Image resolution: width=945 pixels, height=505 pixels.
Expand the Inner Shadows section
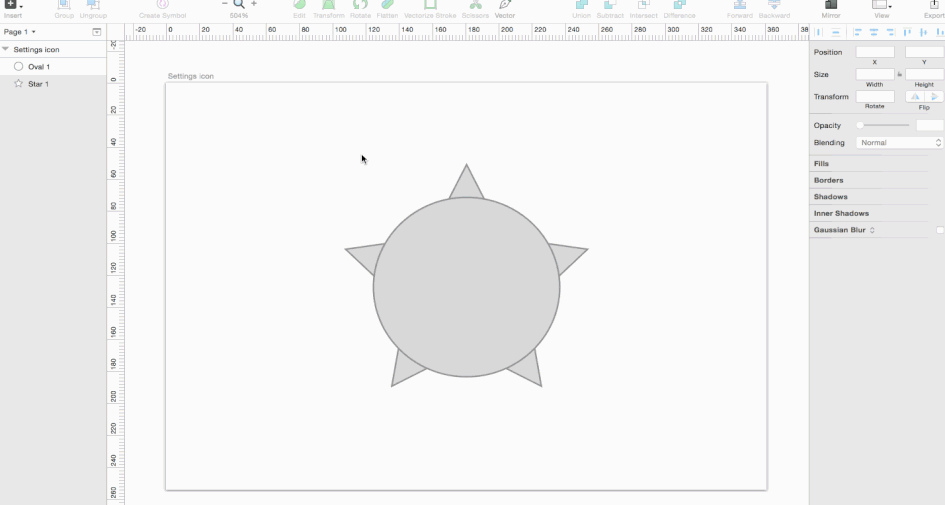pyautogui.click(x=841, y=213)
